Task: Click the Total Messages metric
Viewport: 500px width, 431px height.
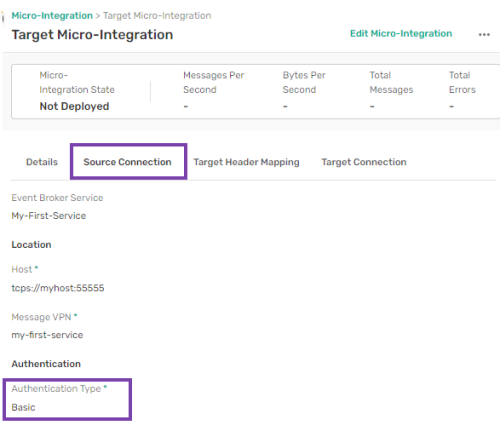Action: point(391,82)
